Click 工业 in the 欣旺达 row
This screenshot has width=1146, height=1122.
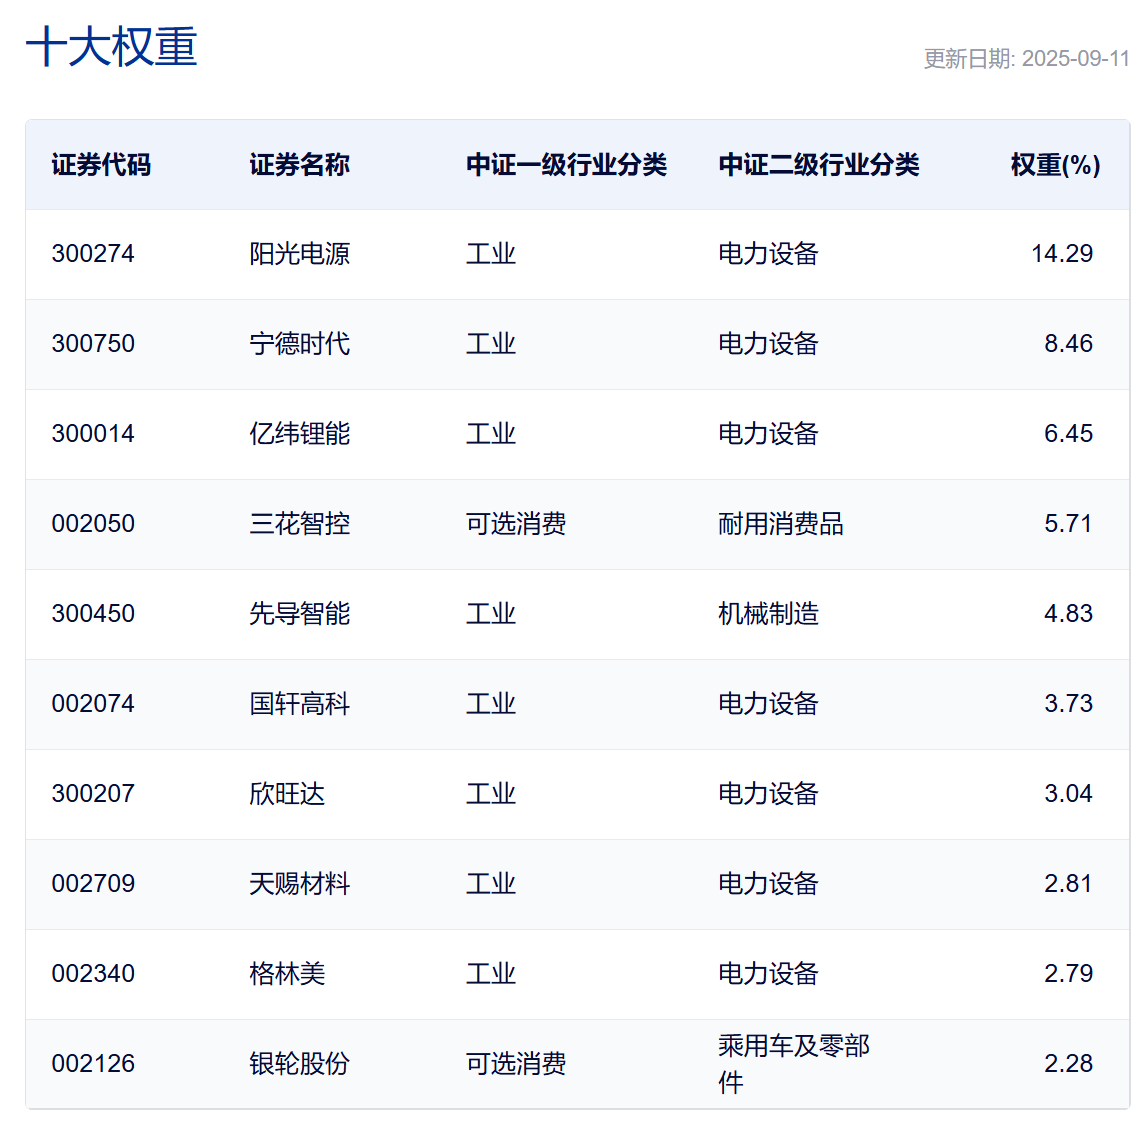pos(491,794)
